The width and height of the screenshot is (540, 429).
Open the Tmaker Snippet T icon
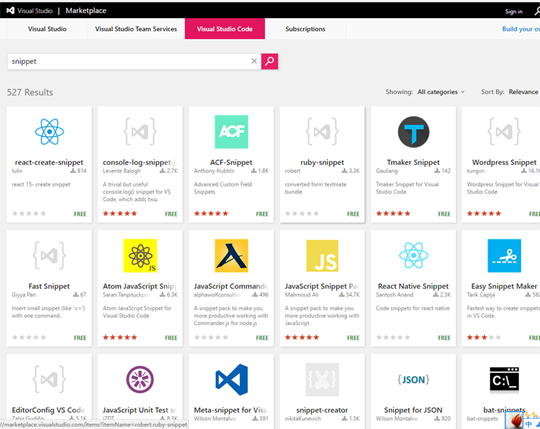[x=414, y=132]
